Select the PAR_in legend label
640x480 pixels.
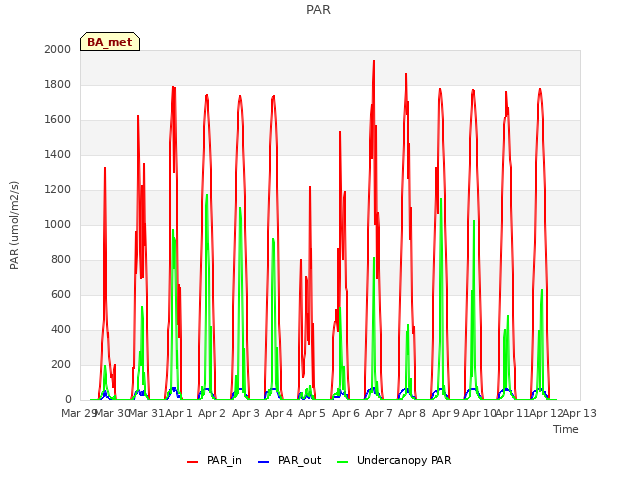[224, 460]
